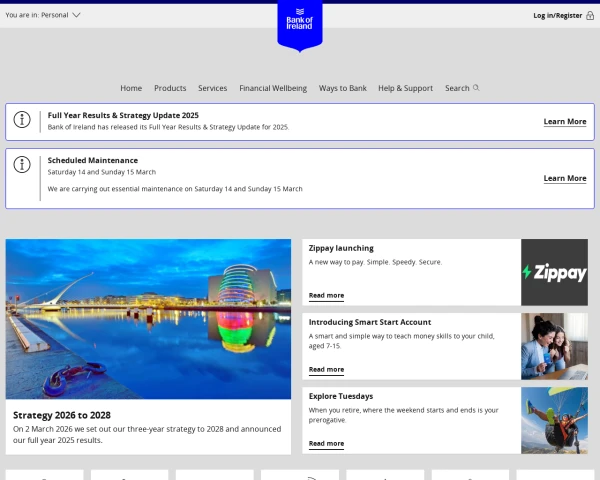Click the Search text in navigation
The width and height of the screenshot is (600, 480).
point(457,88)
